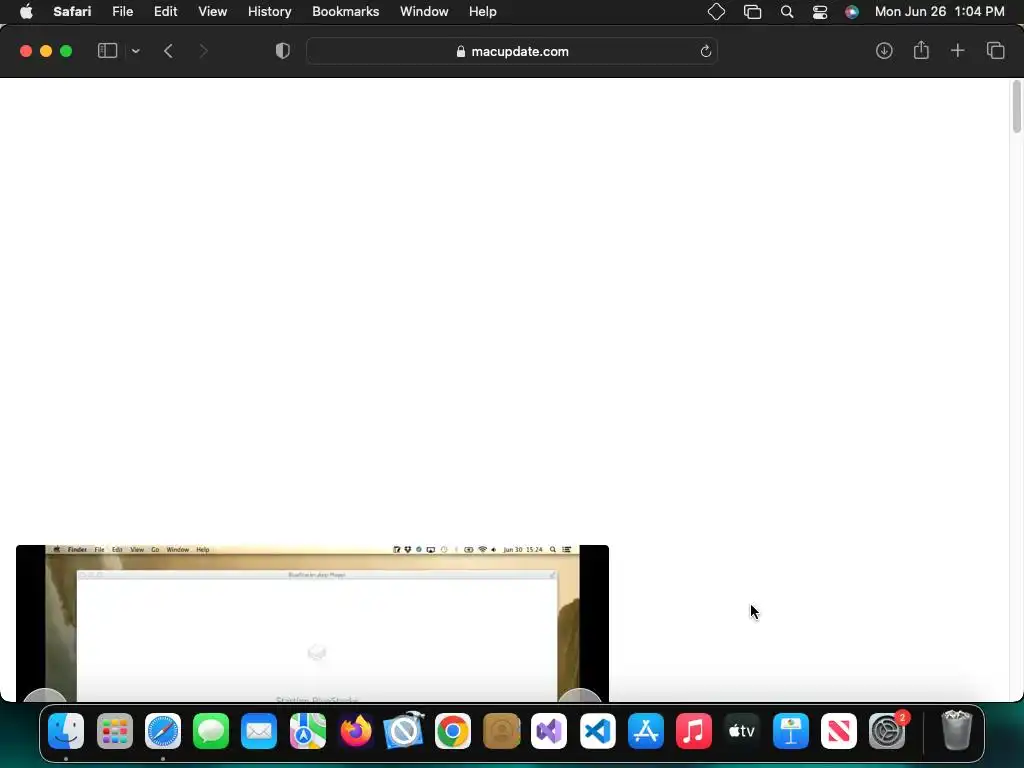Open Safari from the Dock
This screenshot has height=768, width=1024.
point(163,731)
